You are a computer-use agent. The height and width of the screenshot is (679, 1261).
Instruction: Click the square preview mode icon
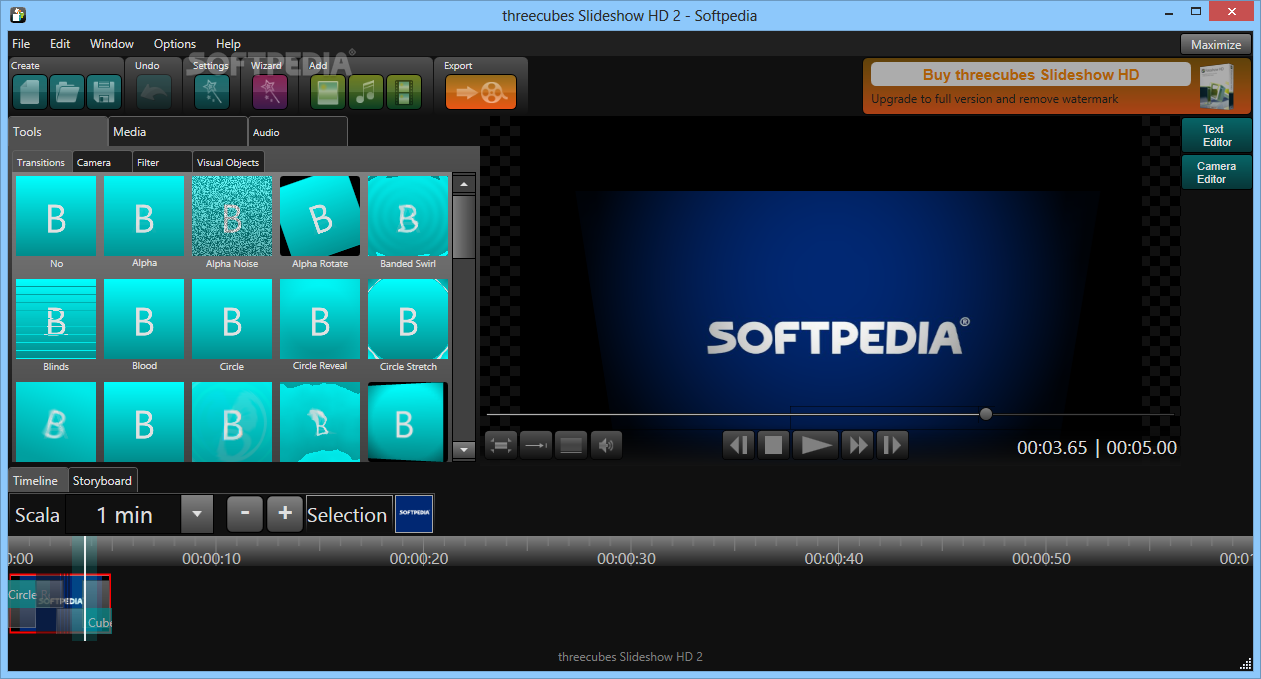pos(571,445)
